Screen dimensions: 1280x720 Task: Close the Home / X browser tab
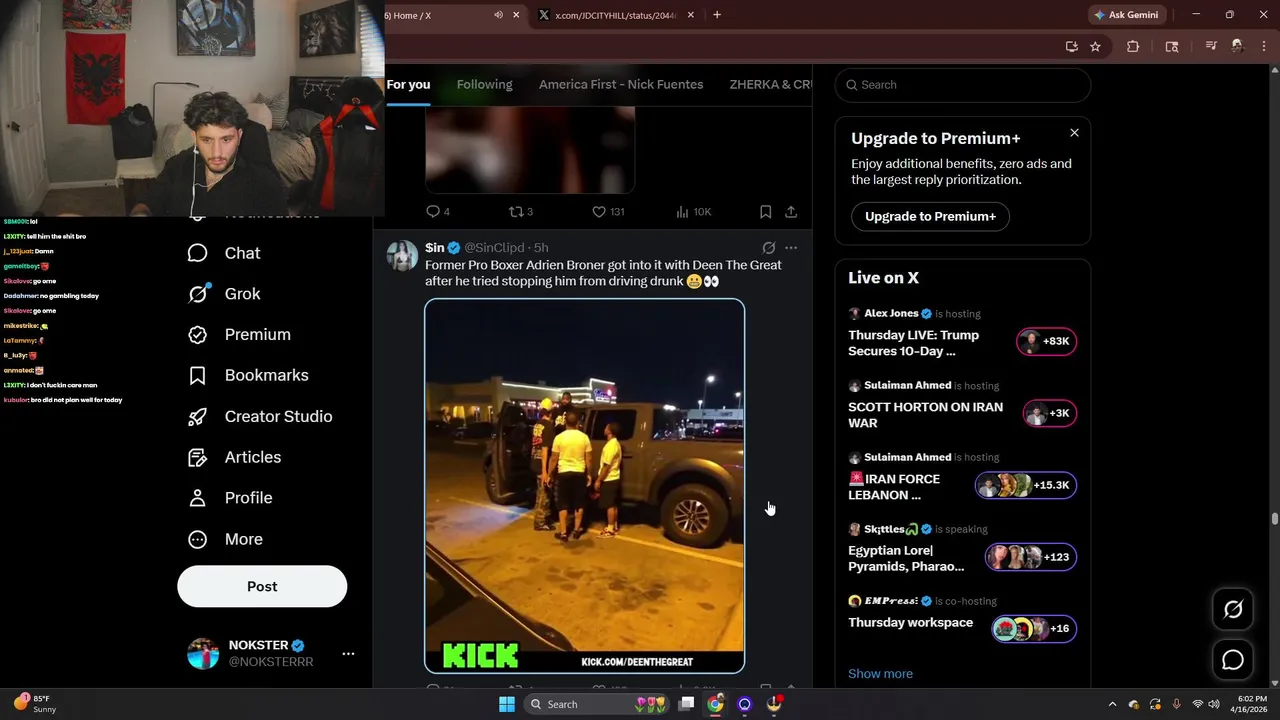click(517, 15)
